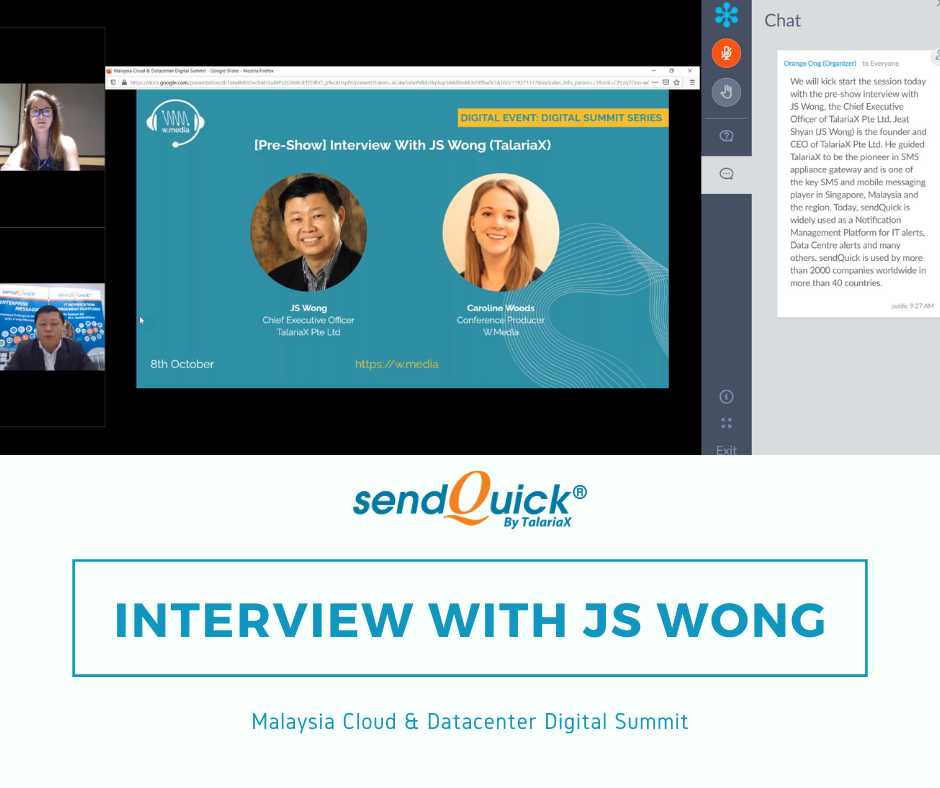
Task: Click the 'to Everyone' recipient label
Action: click(881, 64)
